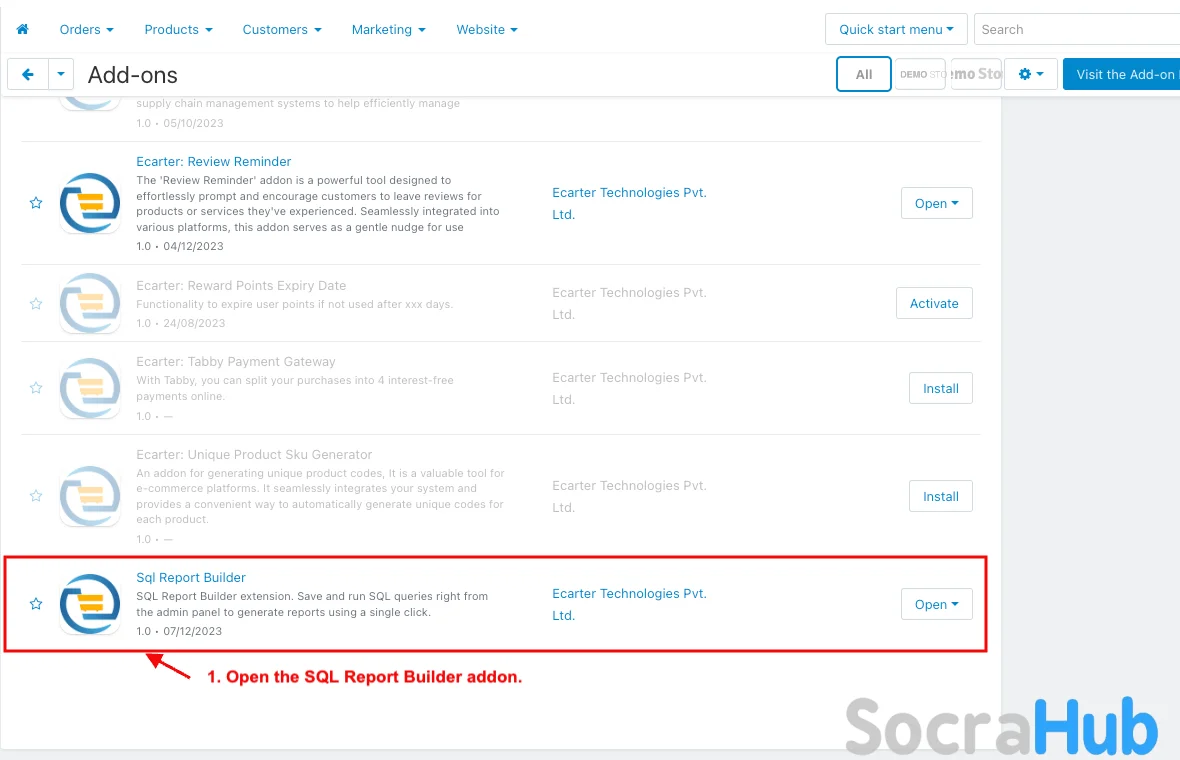Click the Reward Points expiry description text
The width and height of the screenshot is (1180, 760).
tap(294, 304)
